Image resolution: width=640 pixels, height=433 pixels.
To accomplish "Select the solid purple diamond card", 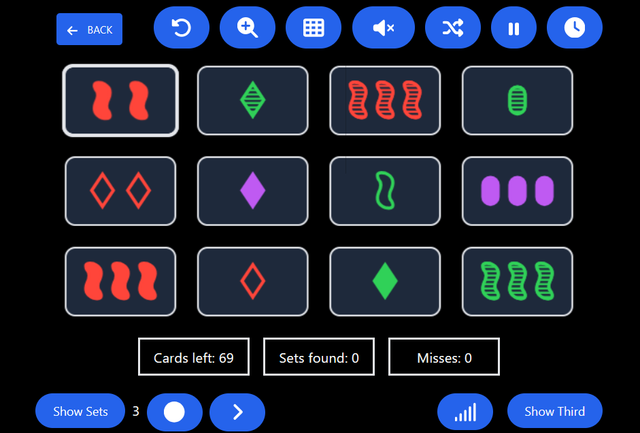I will tap(253, 191).
